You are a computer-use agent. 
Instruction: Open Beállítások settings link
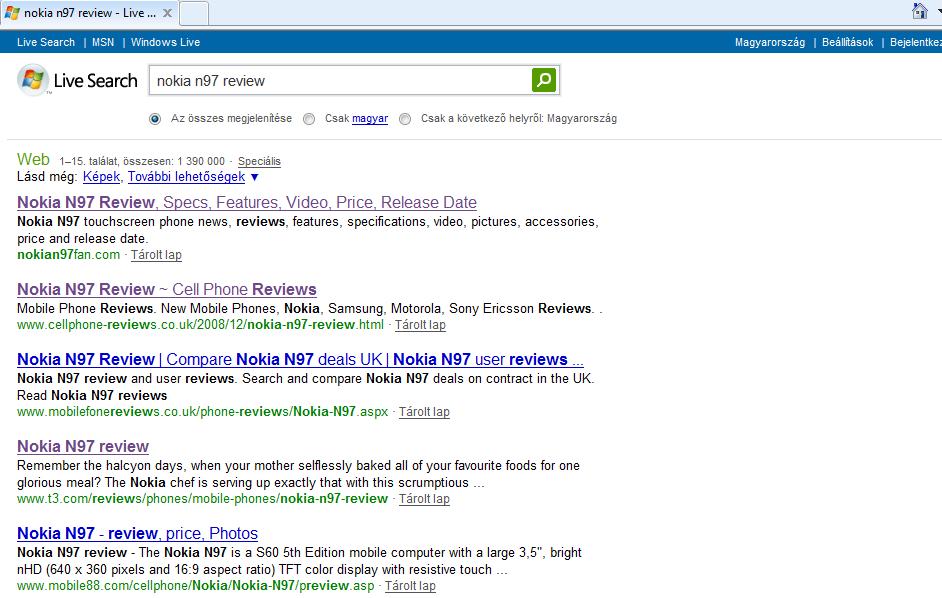pyautogui.click(x=847, y=42)
